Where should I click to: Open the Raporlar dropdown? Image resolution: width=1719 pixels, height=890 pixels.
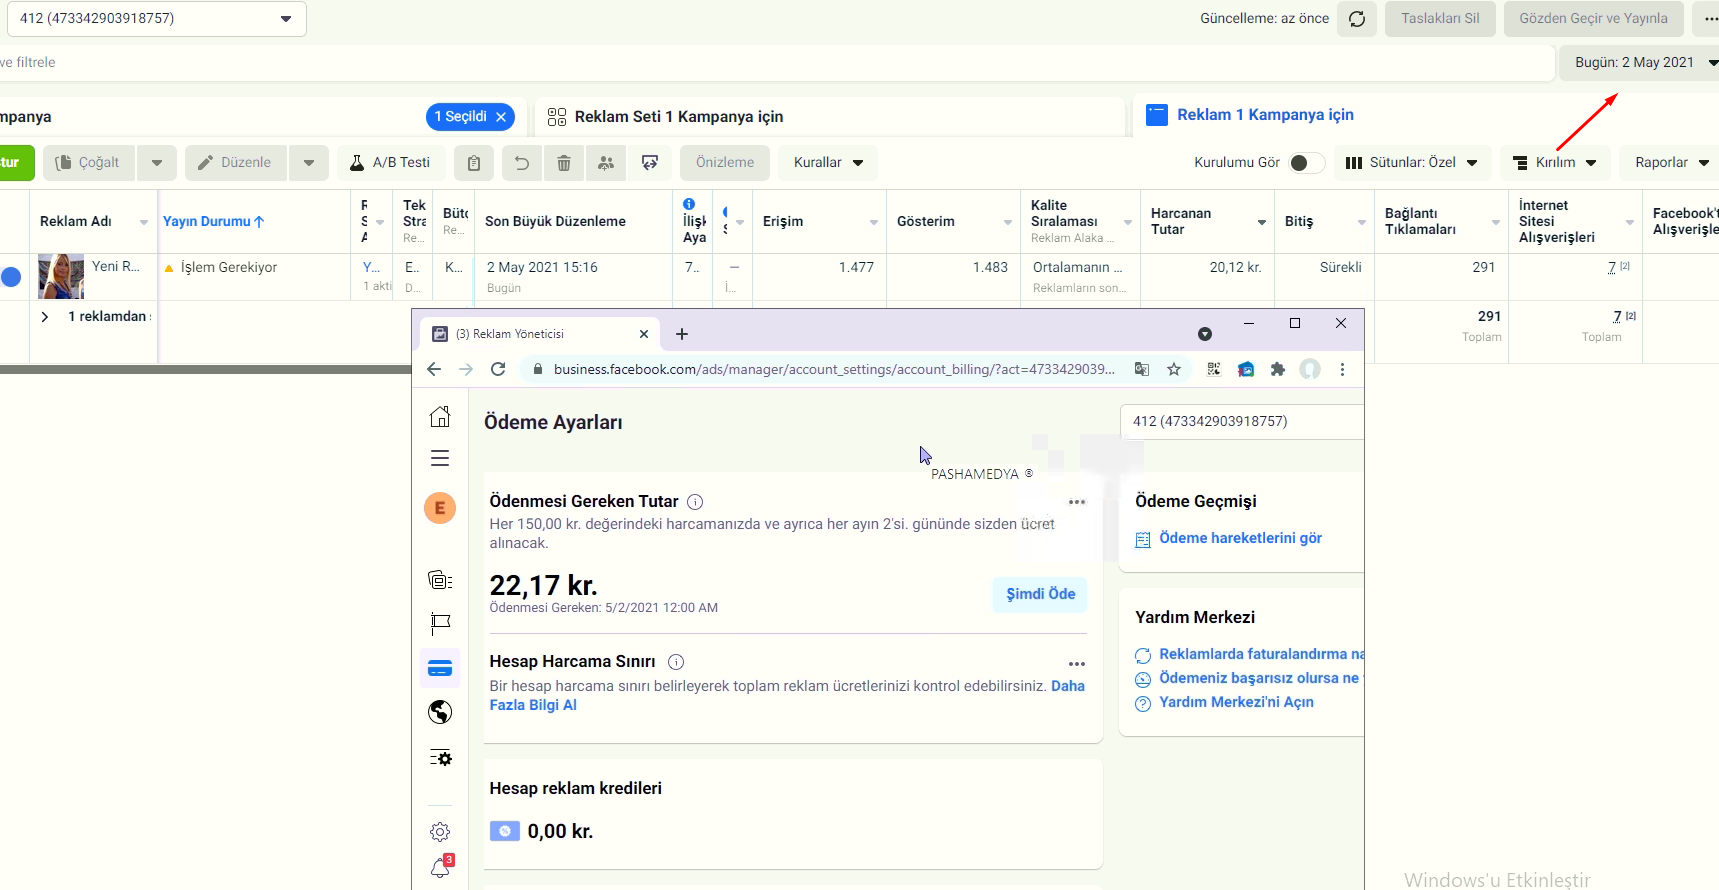(x=1671, y=163)
